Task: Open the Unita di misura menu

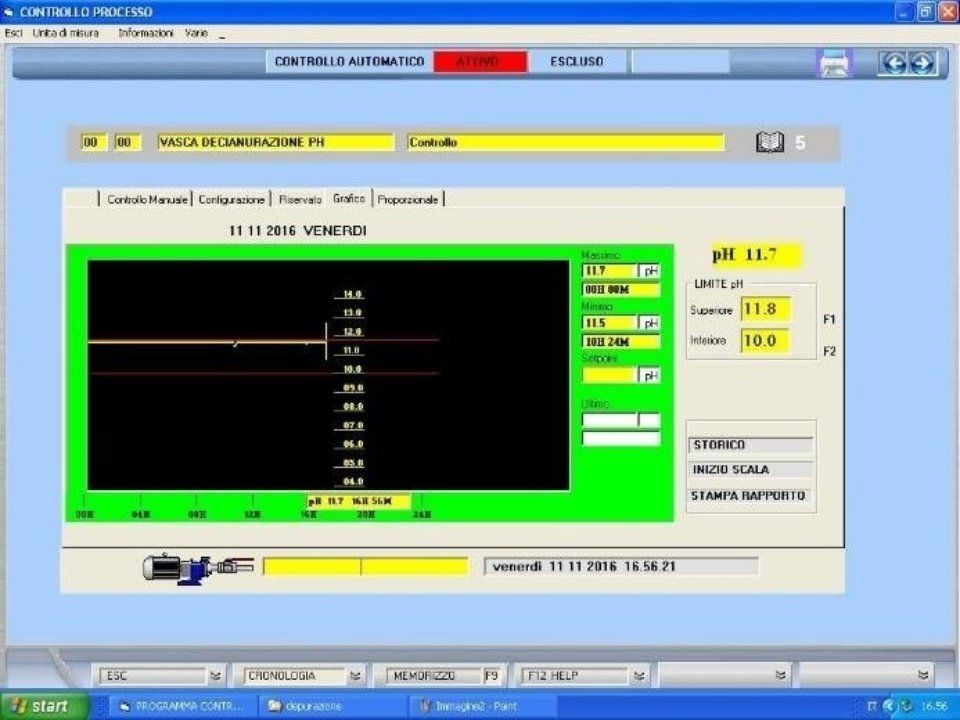Action: pos(66,33)
